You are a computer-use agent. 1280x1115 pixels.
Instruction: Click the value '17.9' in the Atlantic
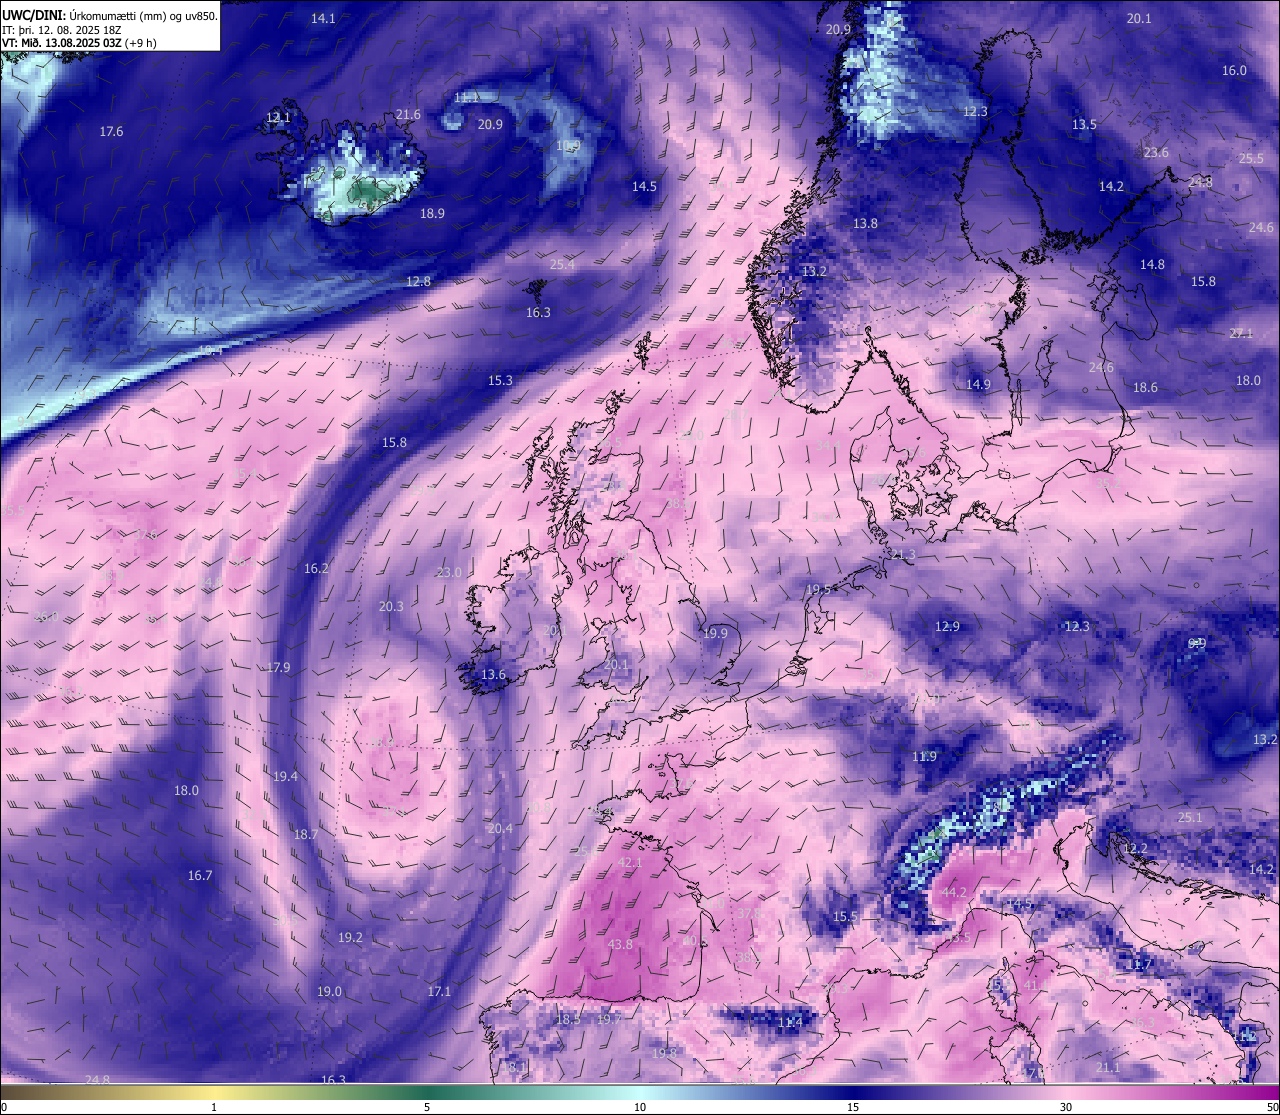[278, 668]
